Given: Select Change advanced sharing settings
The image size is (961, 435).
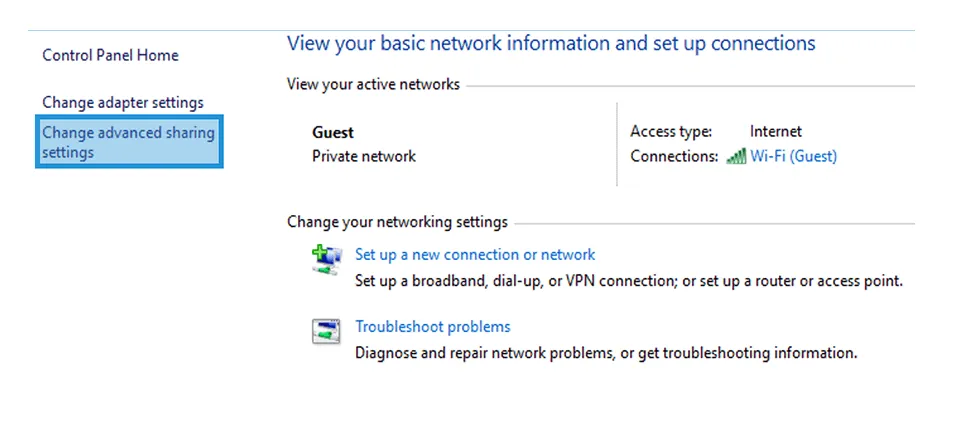Looking at the screenshot, I should (129, 142).
